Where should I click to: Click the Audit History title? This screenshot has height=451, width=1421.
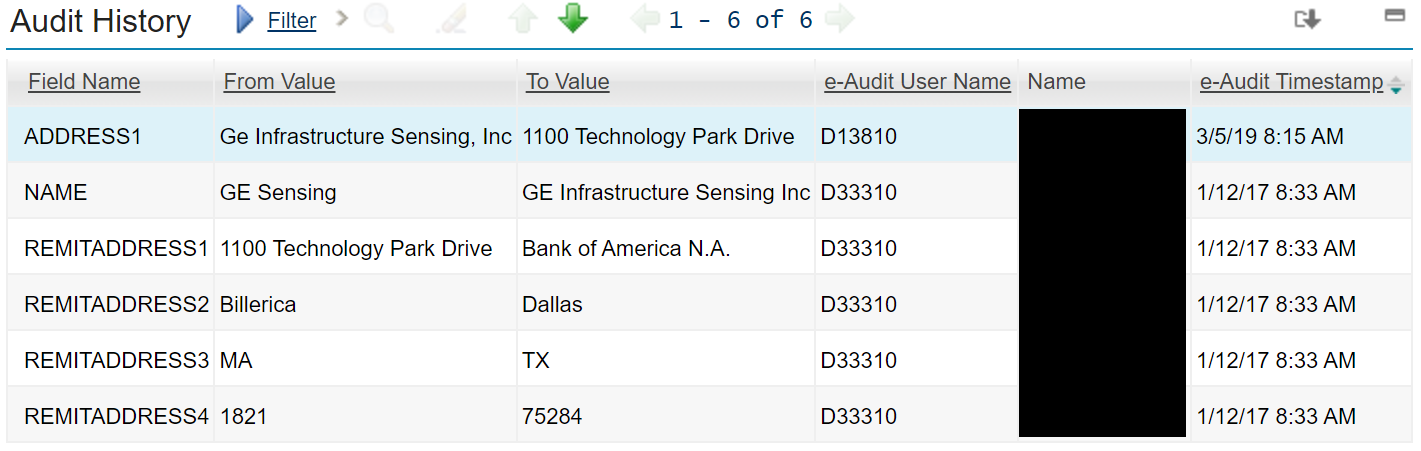tap(101, 21)
